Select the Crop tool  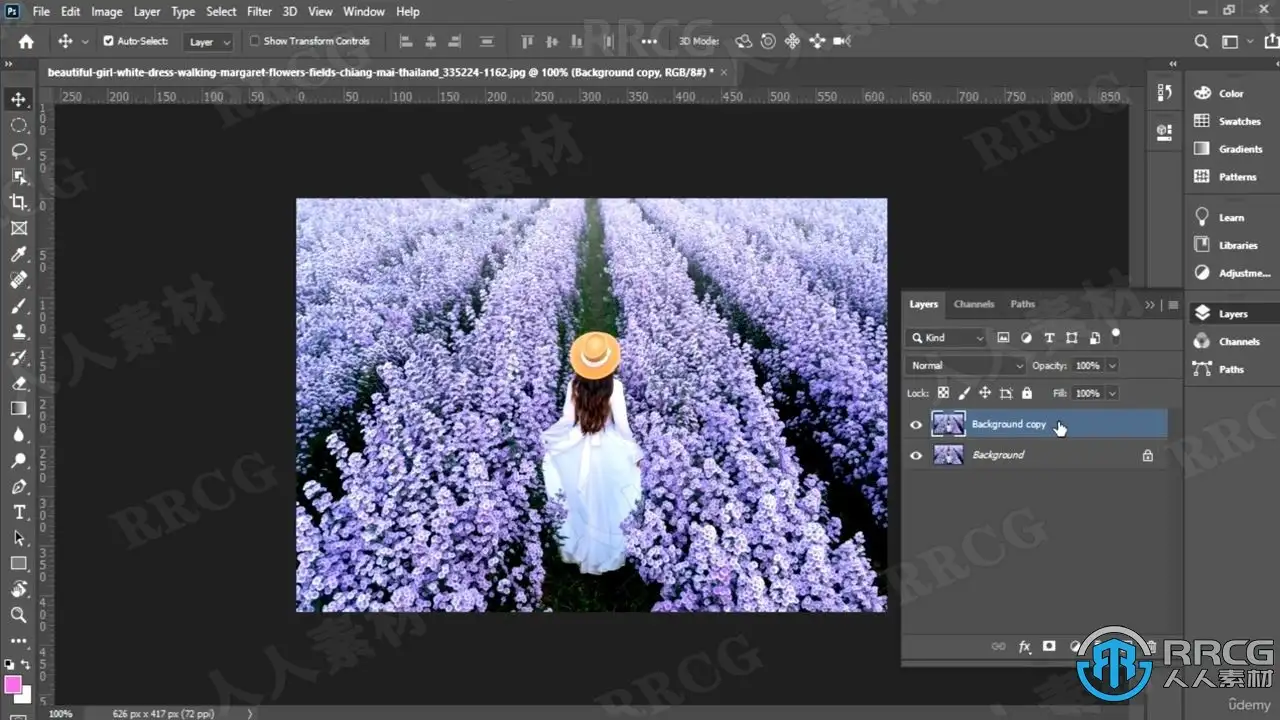19,202
